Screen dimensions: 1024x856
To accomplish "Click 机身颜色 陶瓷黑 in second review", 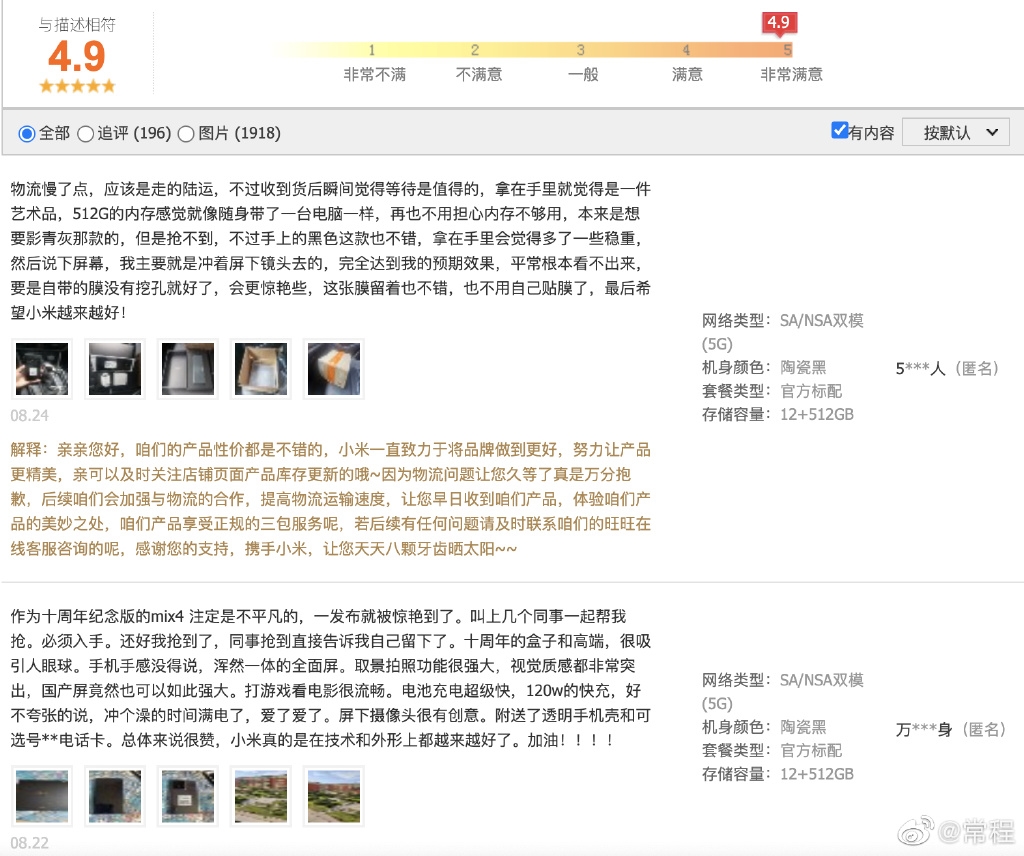I will (x=764, y=727).
